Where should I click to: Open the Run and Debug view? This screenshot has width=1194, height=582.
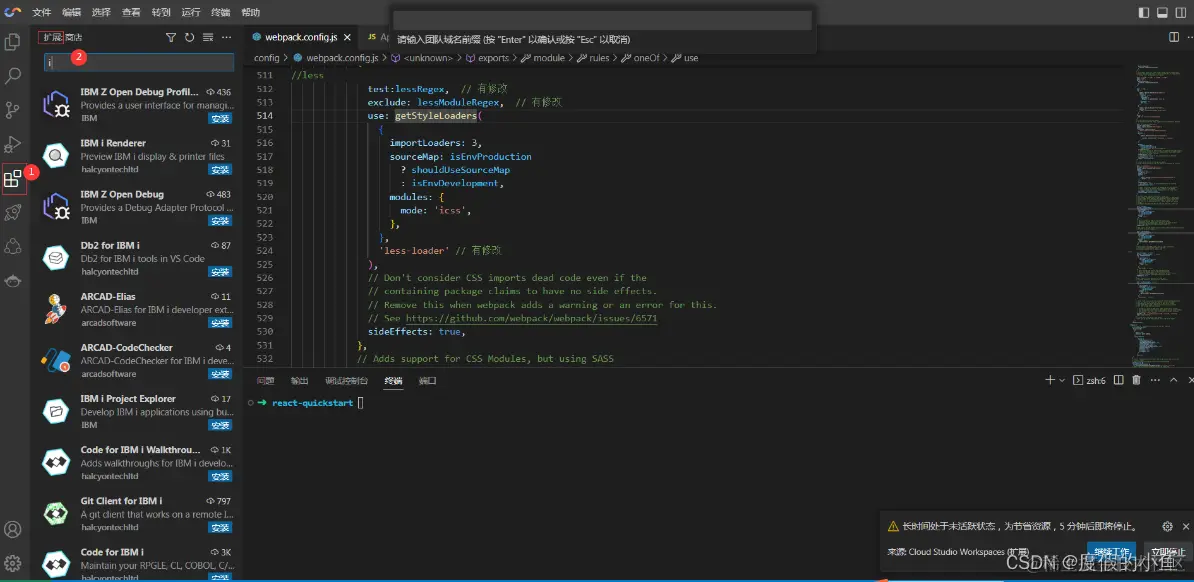coord(13,144)
